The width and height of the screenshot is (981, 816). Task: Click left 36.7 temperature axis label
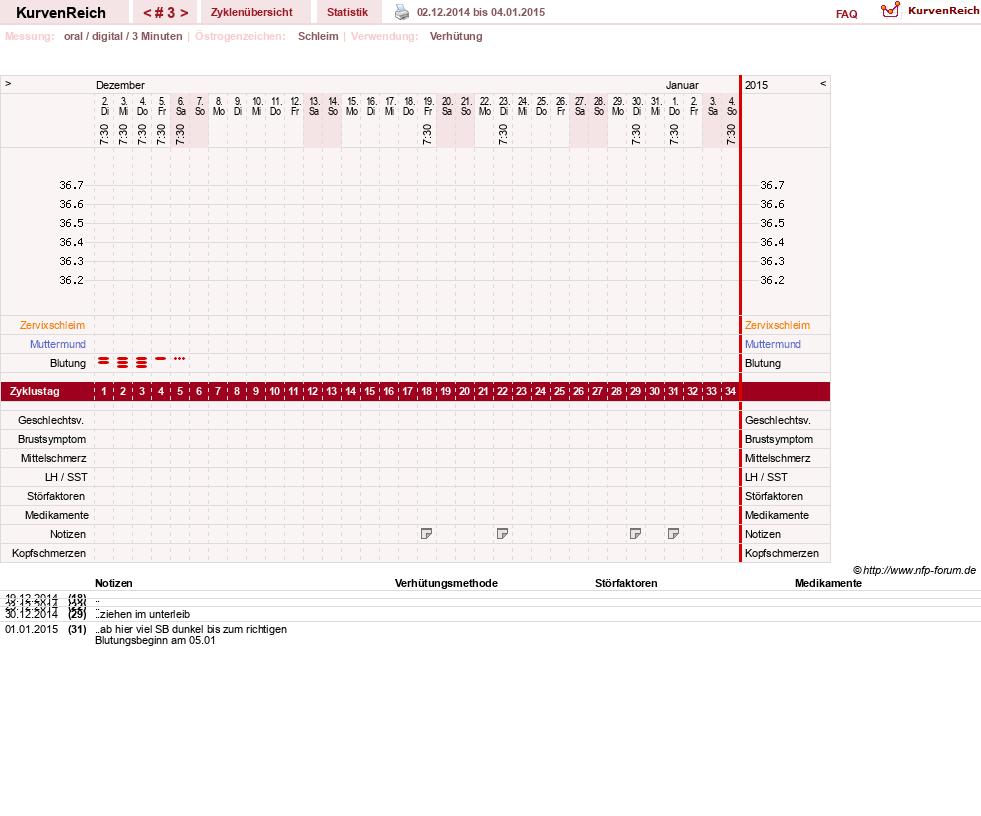pos(71,185)
